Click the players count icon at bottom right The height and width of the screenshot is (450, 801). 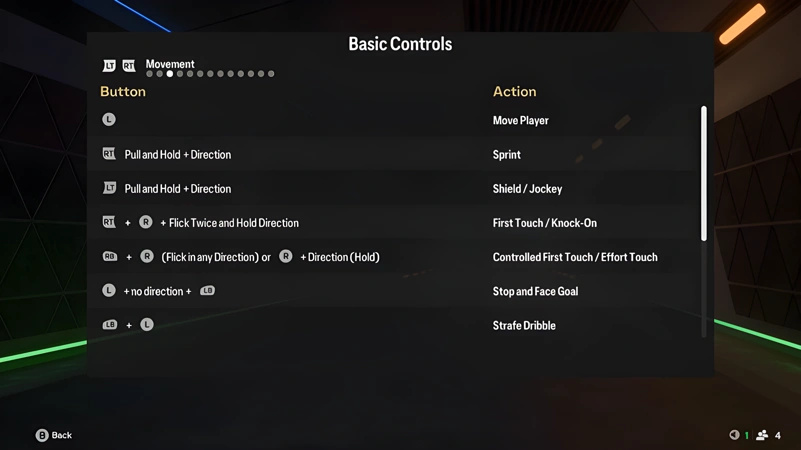click(762, 435)
